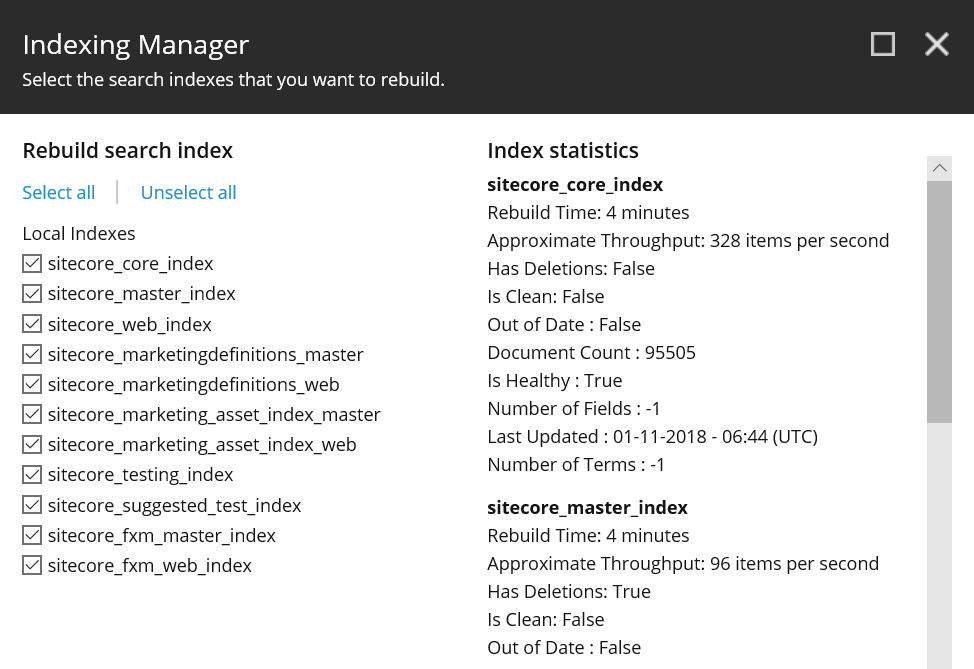Click 'Number of Fields : -1' text
The height and width of the screenshot is (669, 974).
pos(574,408)
